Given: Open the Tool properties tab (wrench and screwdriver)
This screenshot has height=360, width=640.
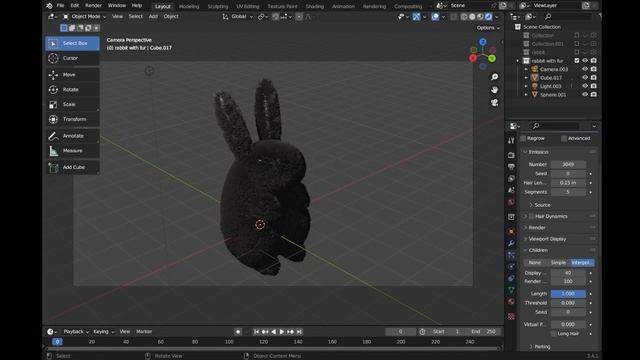Looking at the screenshot, I should (x=511, y=140).
